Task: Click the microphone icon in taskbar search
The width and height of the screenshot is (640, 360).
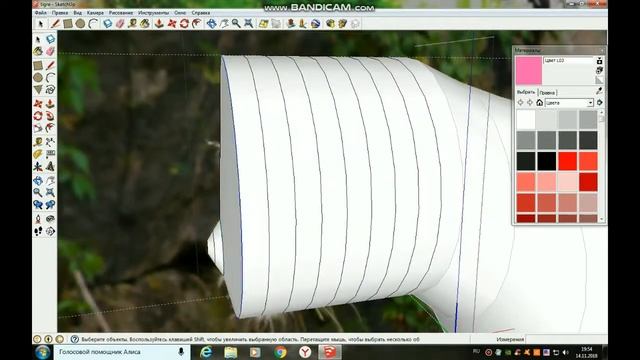Action: (x=181, y=352)
